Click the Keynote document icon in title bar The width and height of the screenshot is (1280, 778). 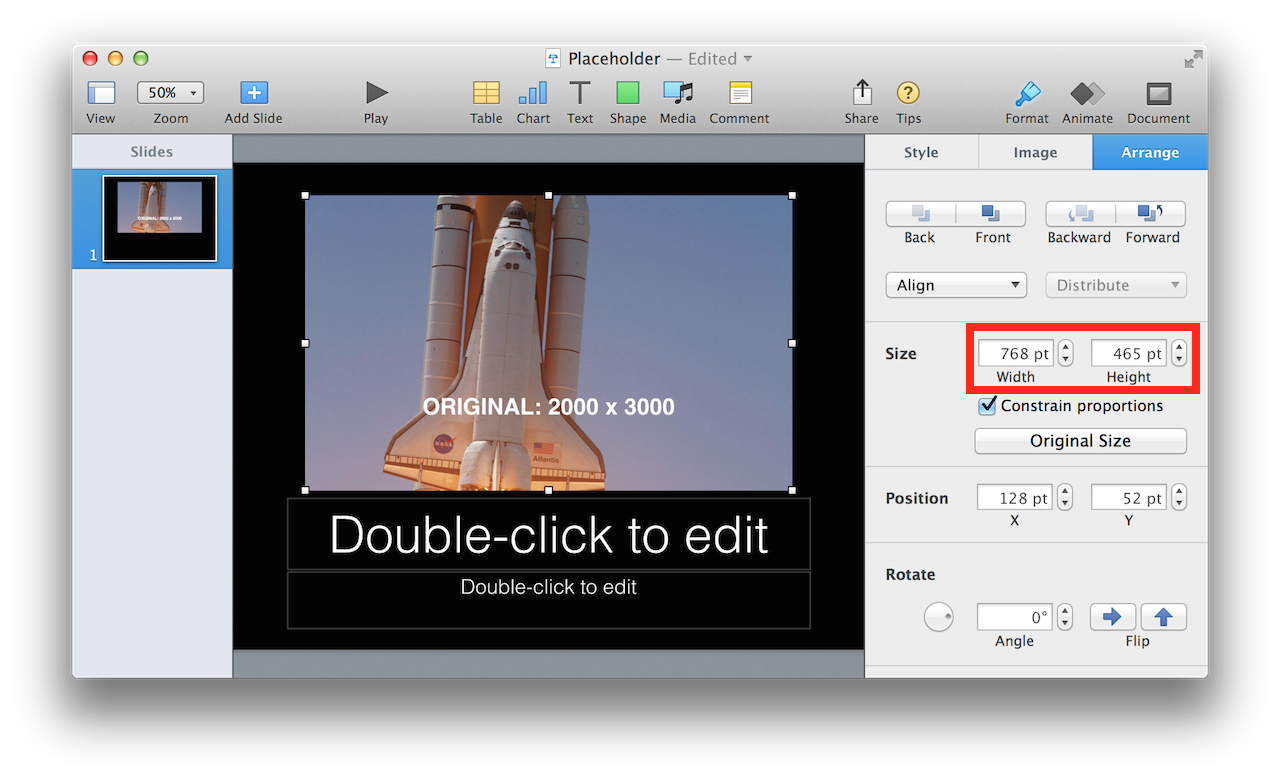point(554,59)
